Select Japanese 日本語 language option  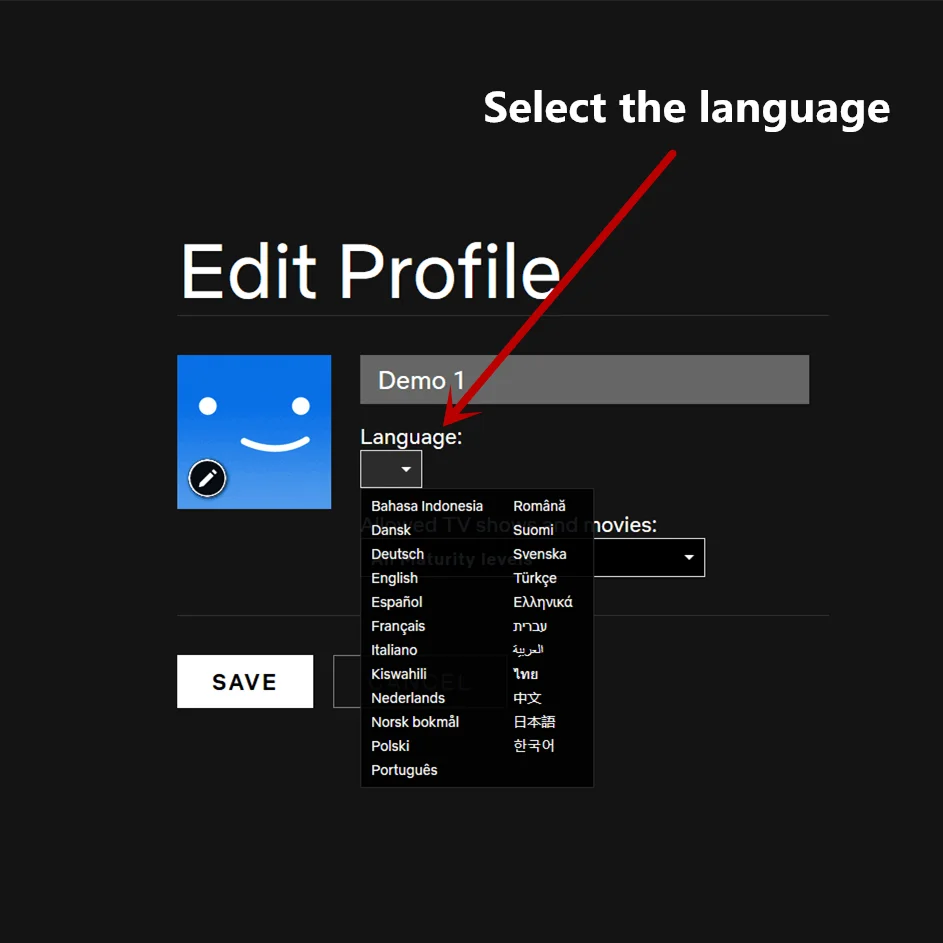point(534,722)
